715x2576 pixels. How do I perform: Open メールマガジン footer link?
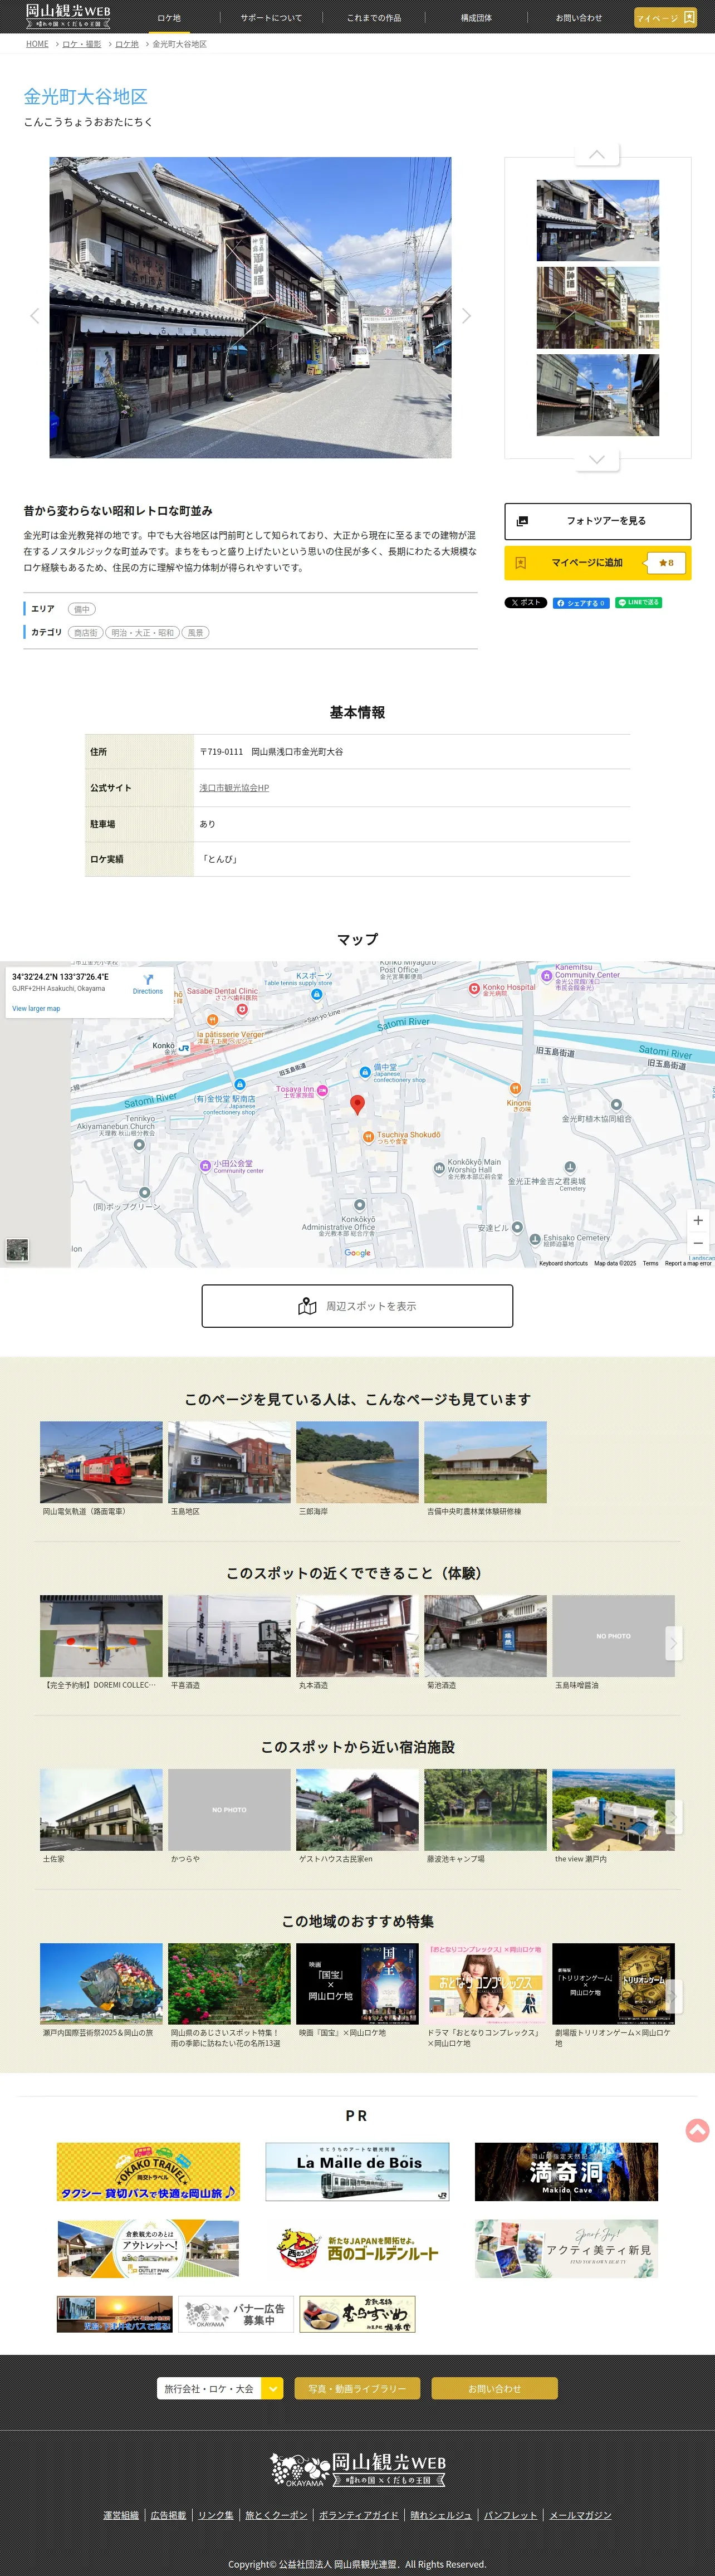tap(580, 2515)
